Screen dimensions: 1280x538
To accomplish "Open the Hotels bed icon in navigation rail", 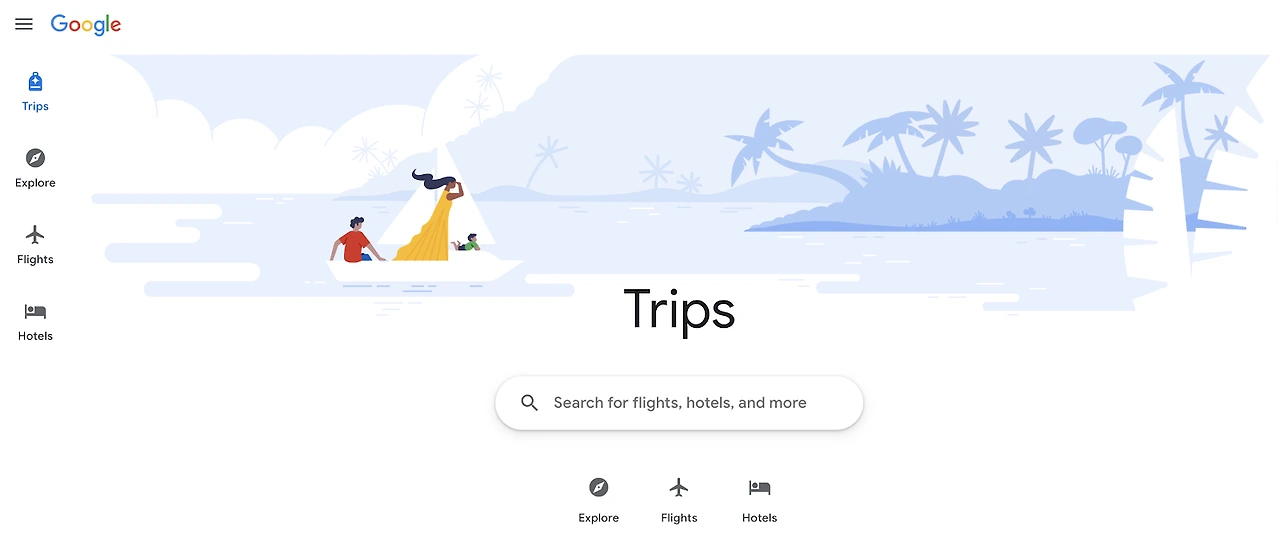I will click(35, 312).
